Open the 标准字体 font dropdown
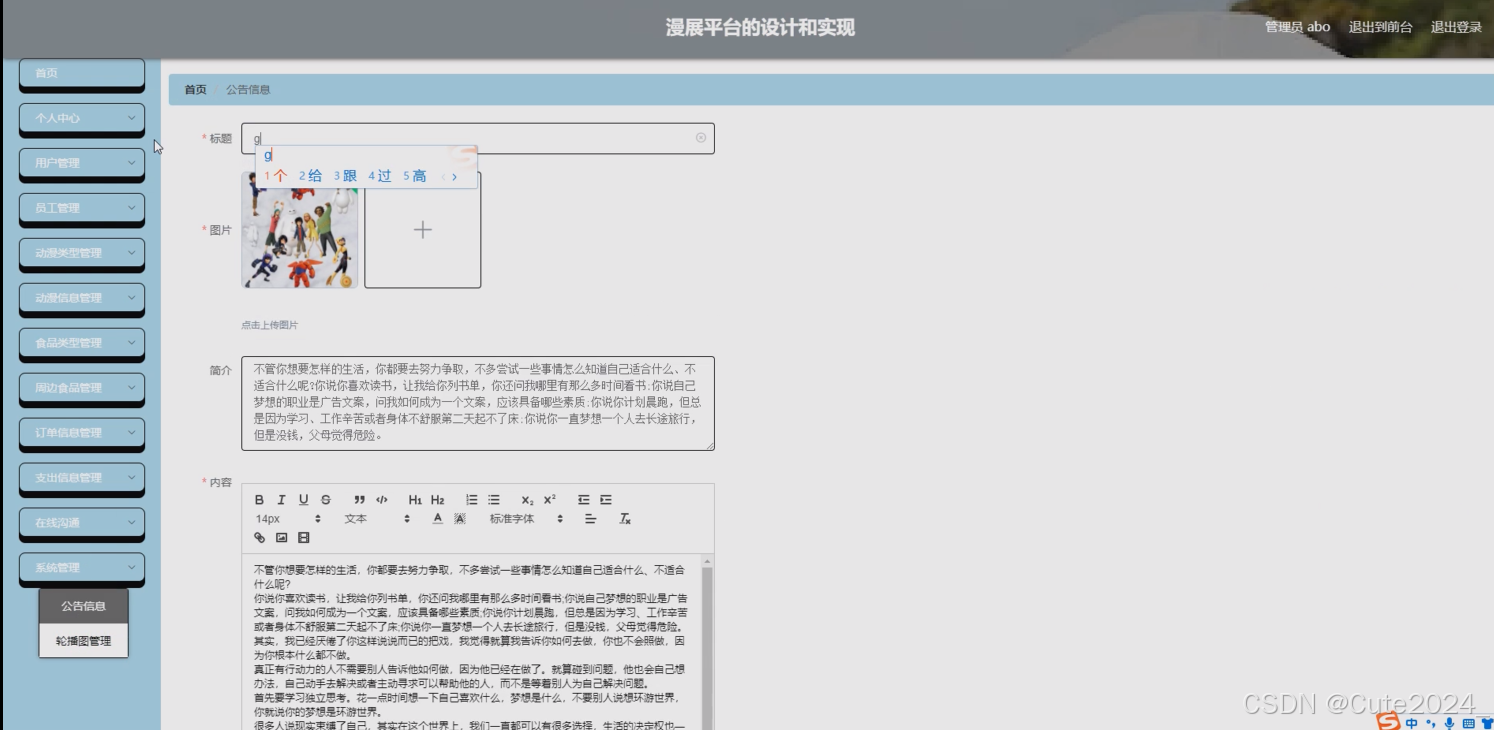The height and width of the screenshot is (730, 1494). click(527, 519)
